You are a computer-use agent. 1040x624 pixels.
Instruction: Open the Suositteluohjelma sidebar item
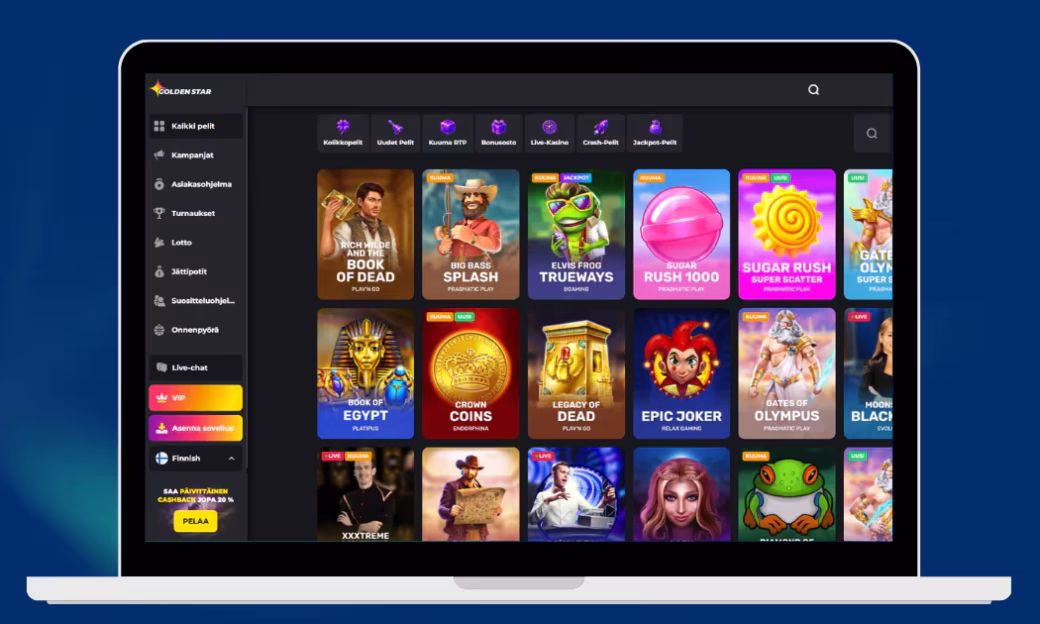(x=196, y=300)
